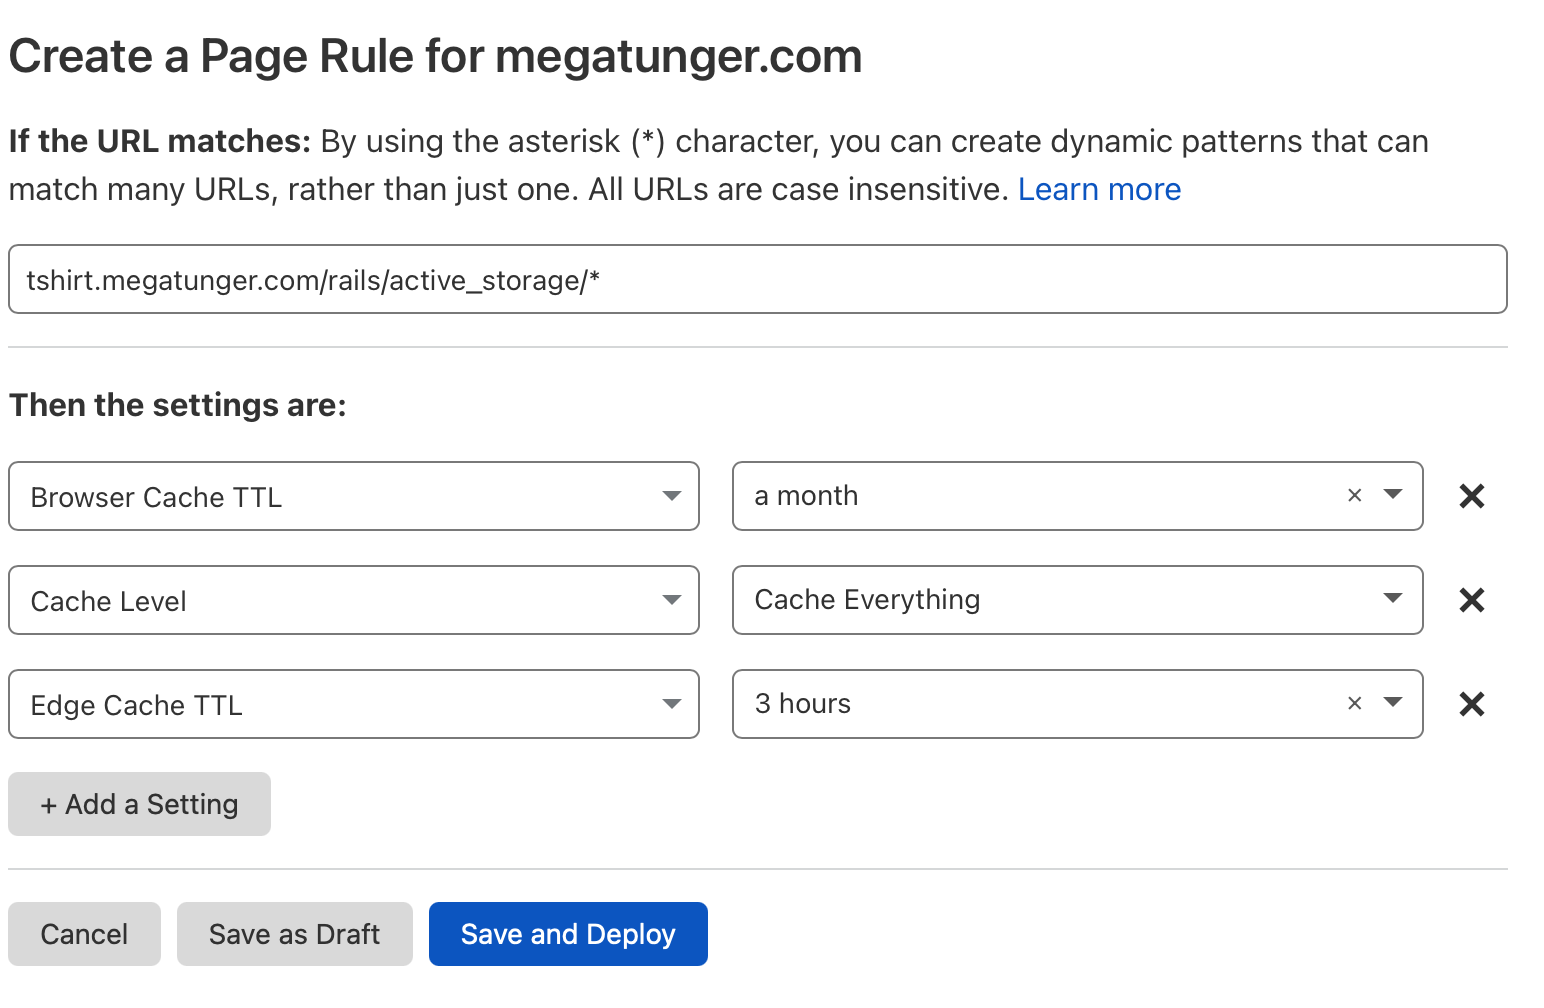Click the caret arrow beside 'a month'

click(x=1392, y=495)
